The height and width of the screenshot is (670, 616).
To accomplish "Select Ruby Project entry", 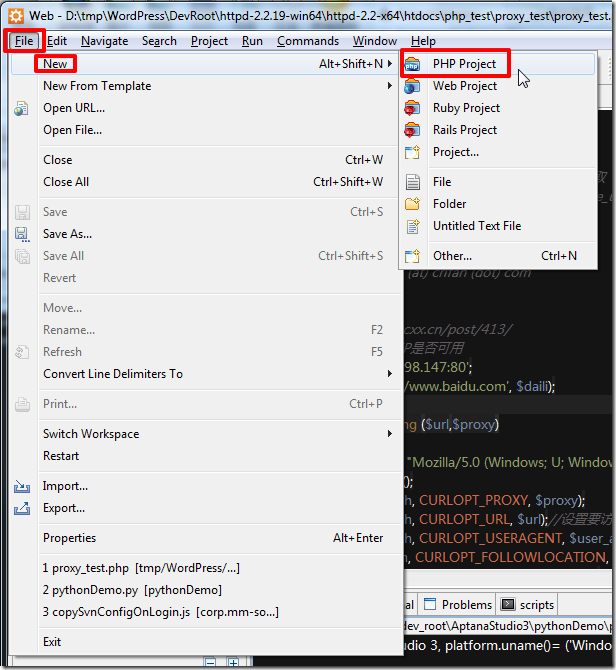I will pos(498,108).
